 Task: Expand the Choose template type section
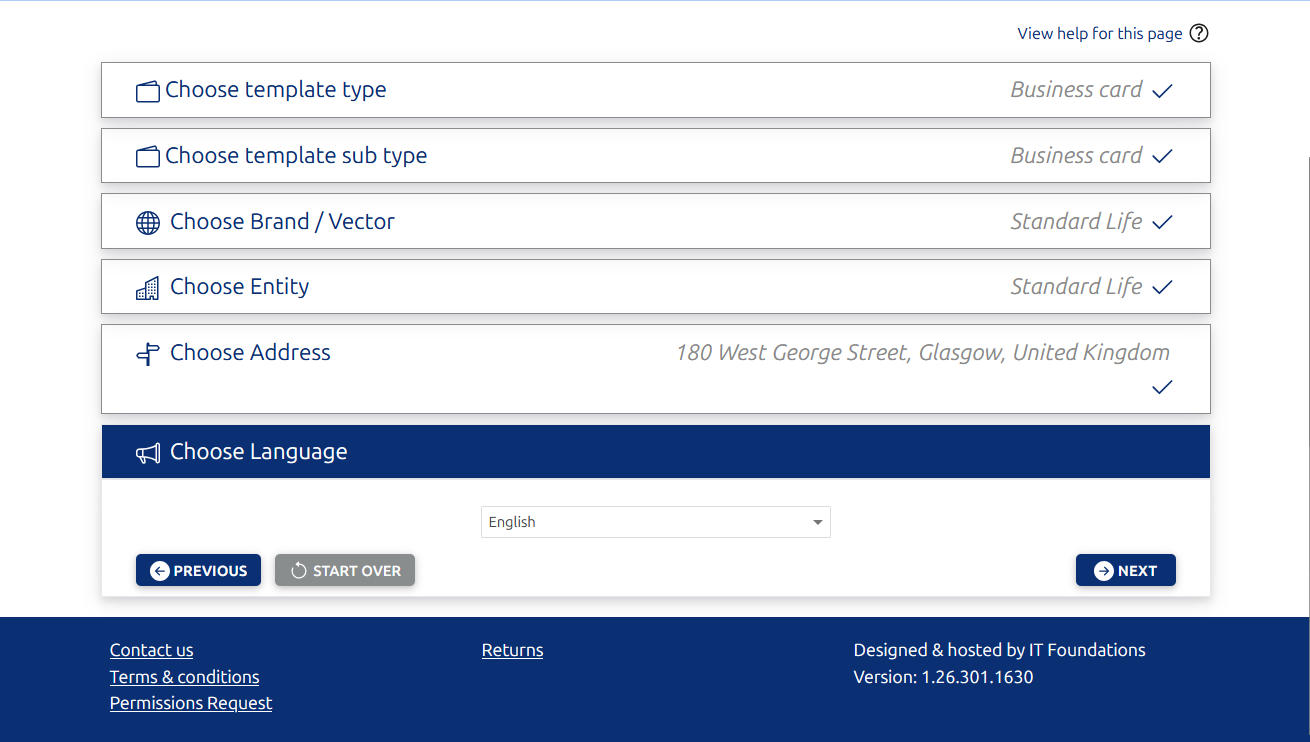click(276, 90)
